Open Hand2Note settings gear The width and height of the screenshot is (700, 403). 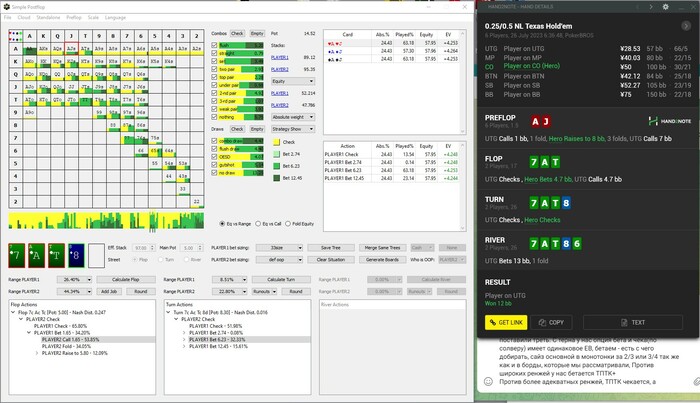click(665, 7)
